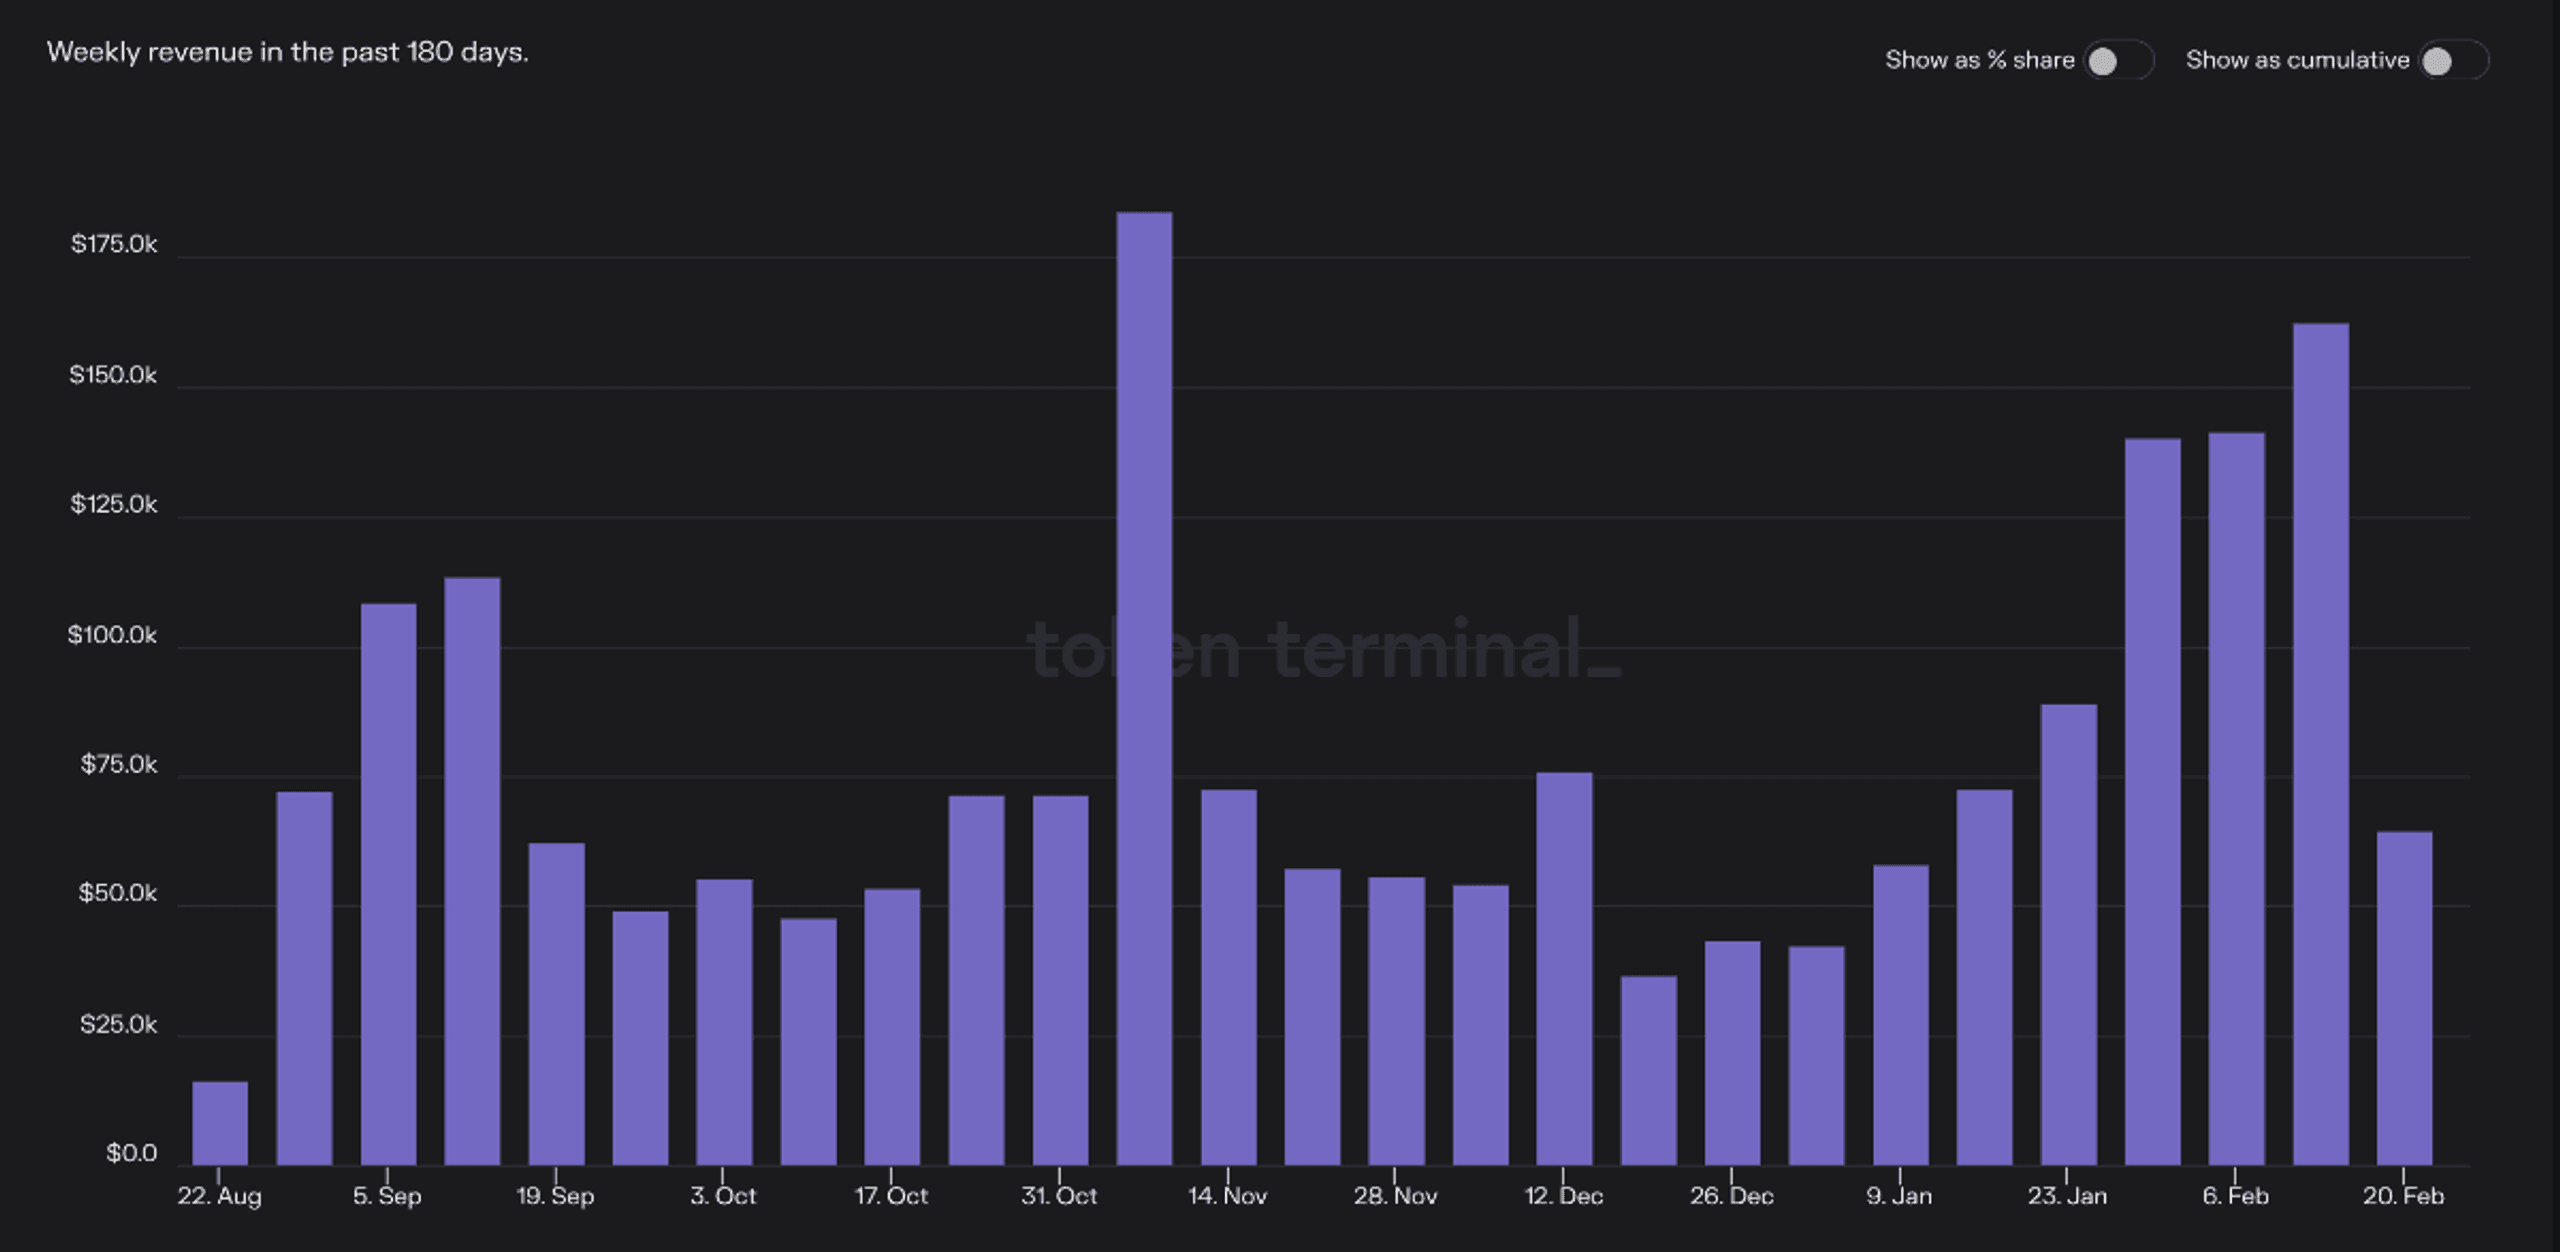Click the '9. Jan' date label

click(1899, 1196)
